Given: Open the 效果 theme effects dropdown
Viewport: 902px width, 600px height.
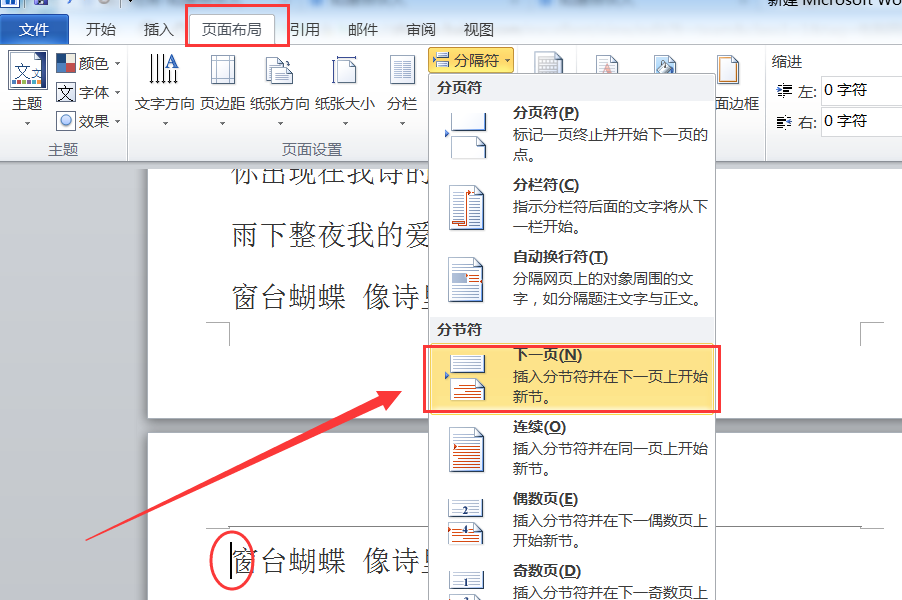Looking at the screenshot, I should (89, 121).
